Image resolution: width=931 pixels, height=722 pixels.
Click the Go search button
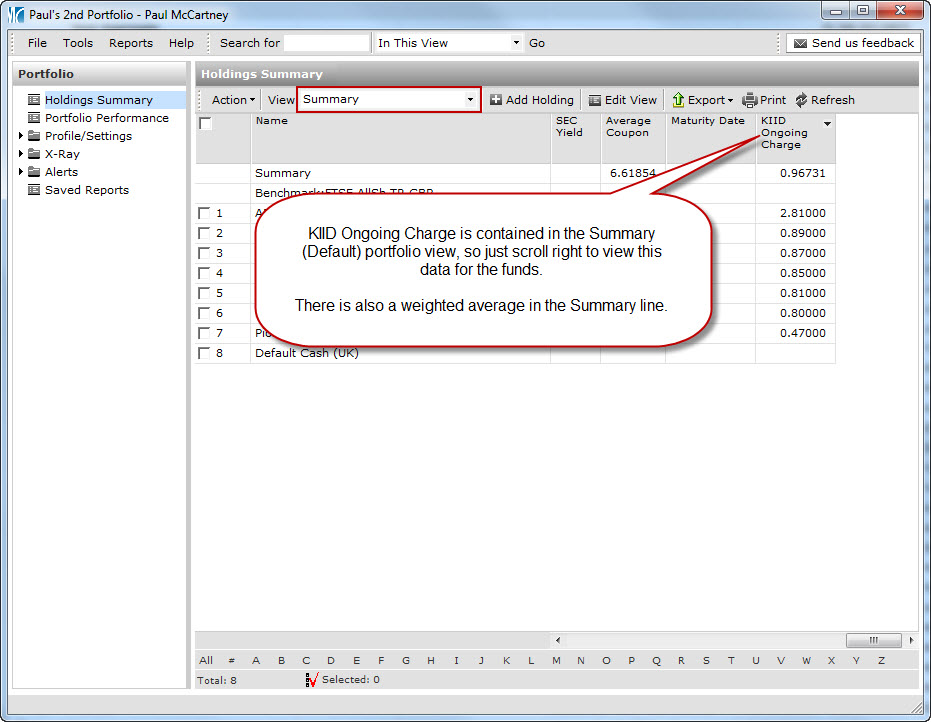coord(537,43)
